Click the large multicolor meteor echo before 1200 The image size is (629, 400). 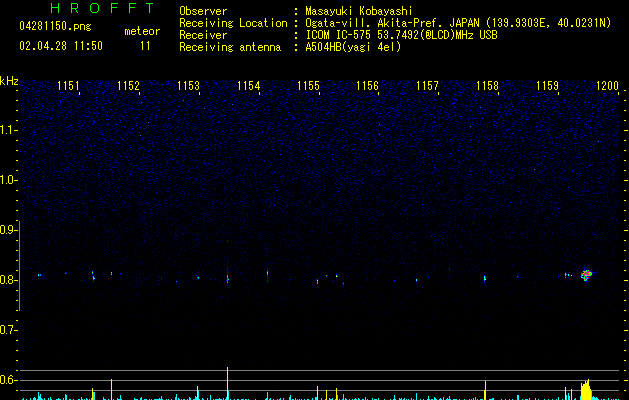pyautogui.click(x=586, y=275)
